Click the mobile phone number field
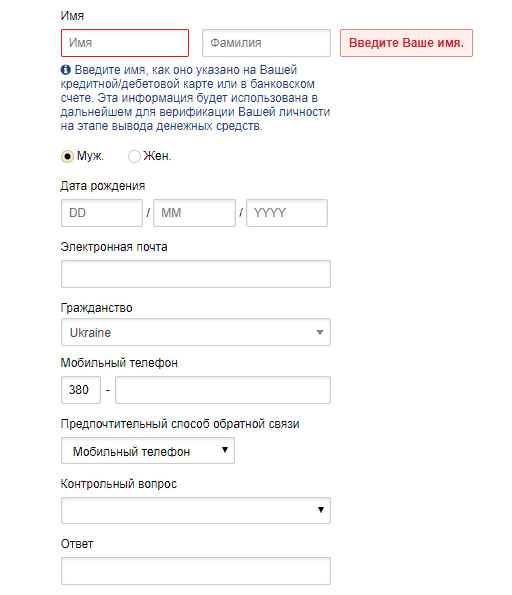The height and width of the screenshot is (595, 512). click(x=223, y=390)
